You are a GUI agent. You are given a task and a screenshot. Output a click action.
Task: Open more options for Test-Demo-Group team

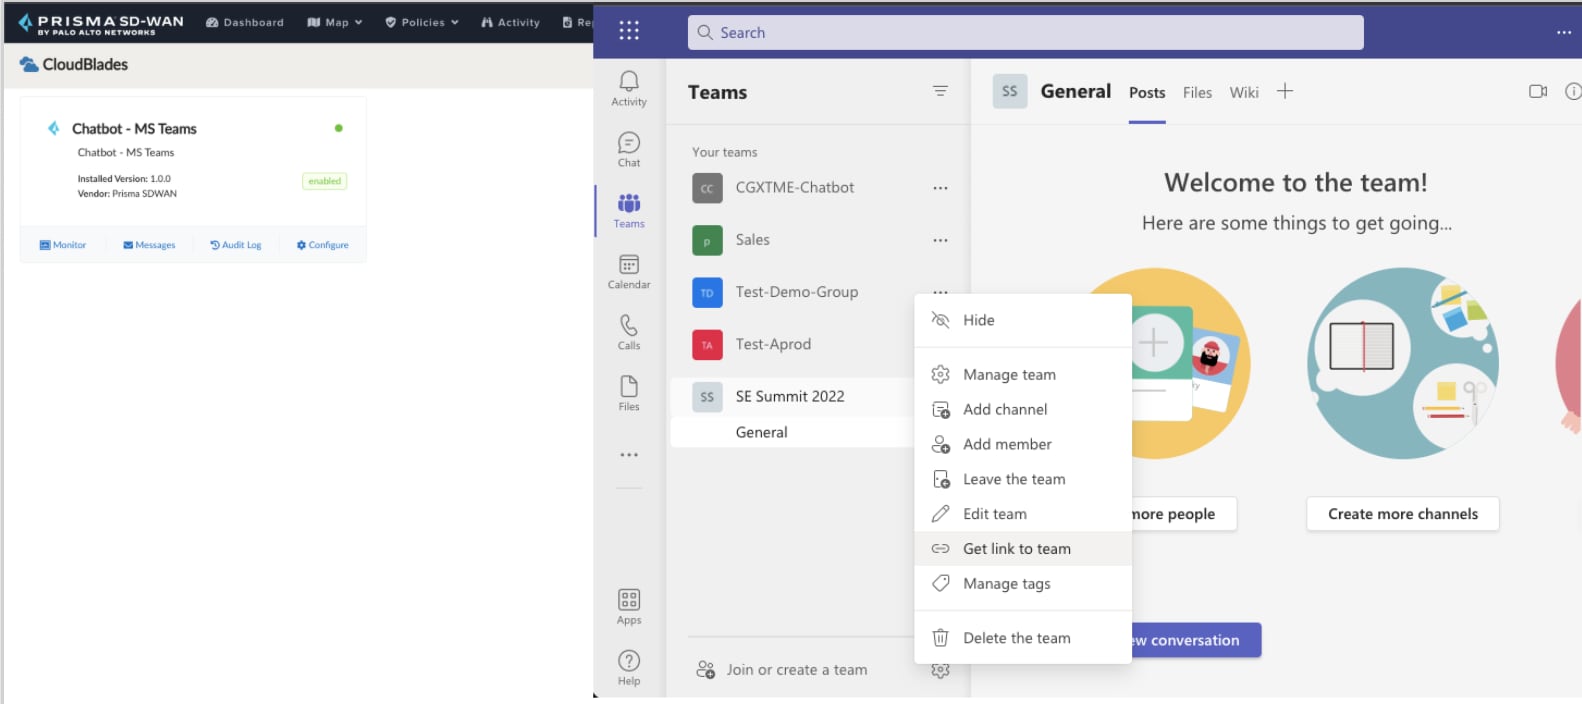coord(940,291)
